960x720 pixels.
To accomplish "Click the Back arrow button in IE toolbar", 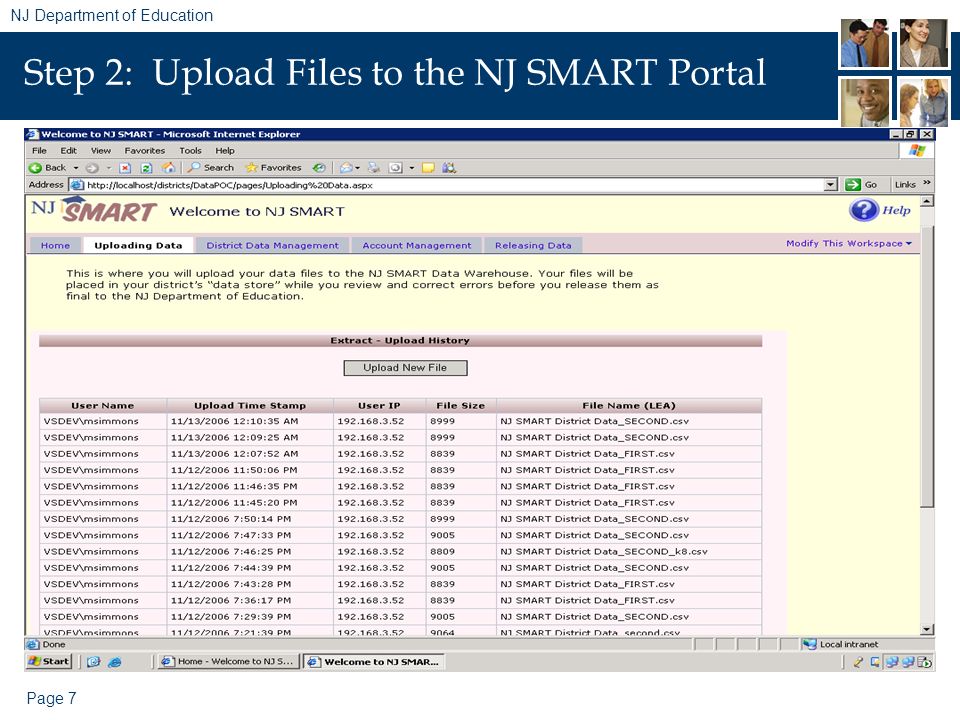I will point(47,168).
